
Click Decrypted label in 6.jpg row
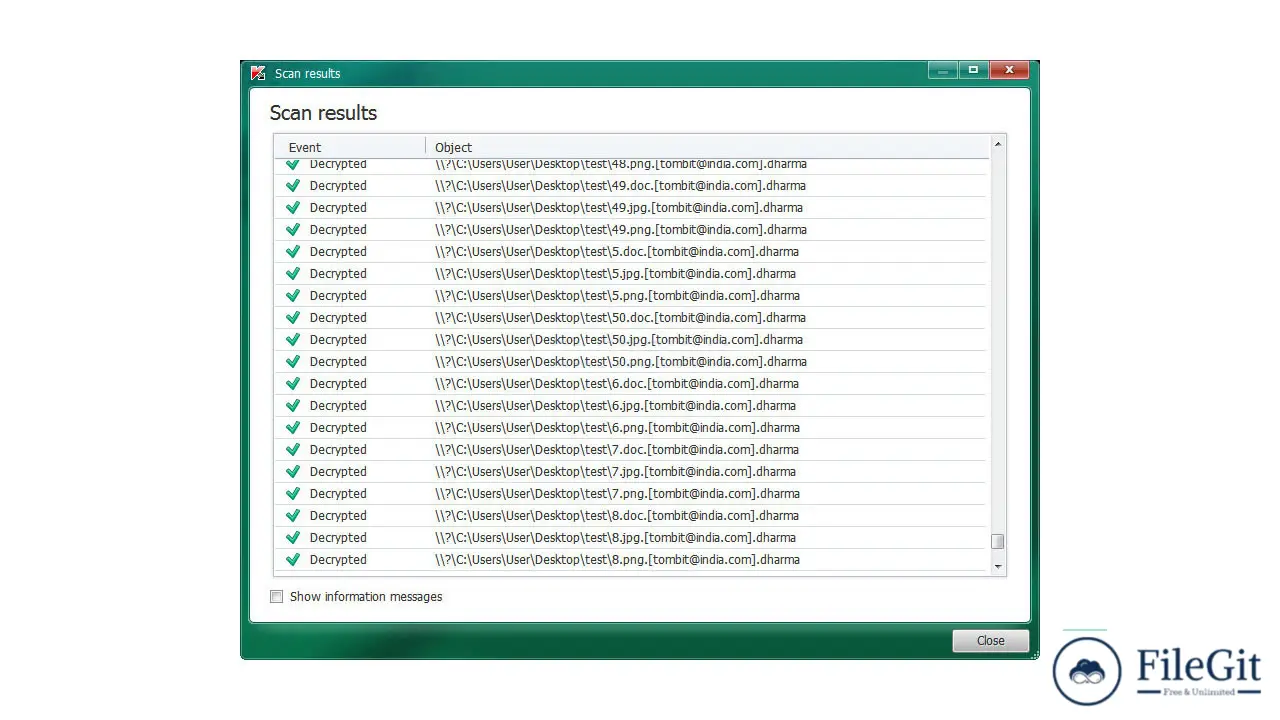click(x=338, y=405)
